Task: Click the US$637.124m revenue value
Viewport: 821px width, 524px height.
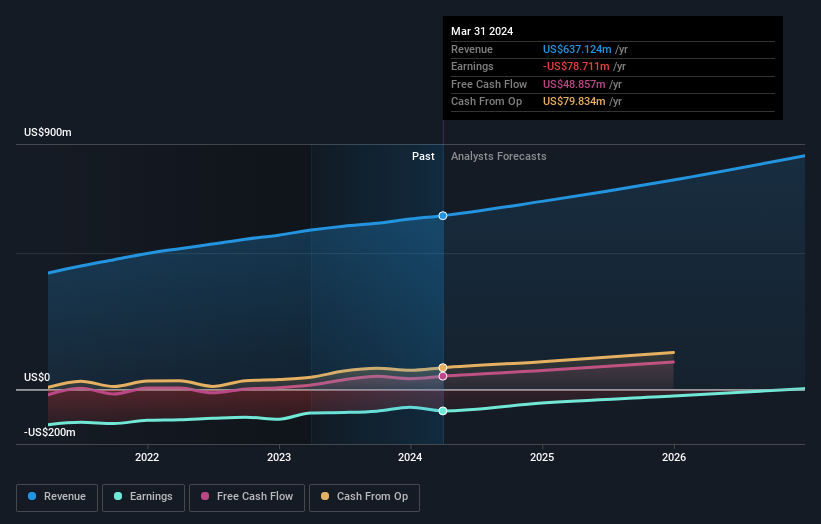Action: 577,49
